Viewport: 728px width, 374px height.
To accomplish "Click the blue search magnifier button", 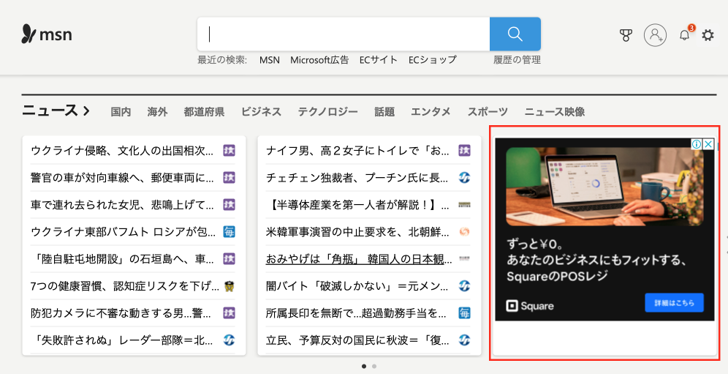I will tap(515, 34).
